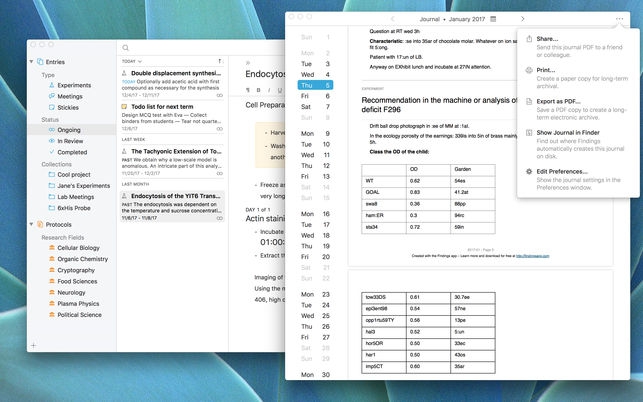Open the calendar picker icon beside January 2017

pos(493,19)
